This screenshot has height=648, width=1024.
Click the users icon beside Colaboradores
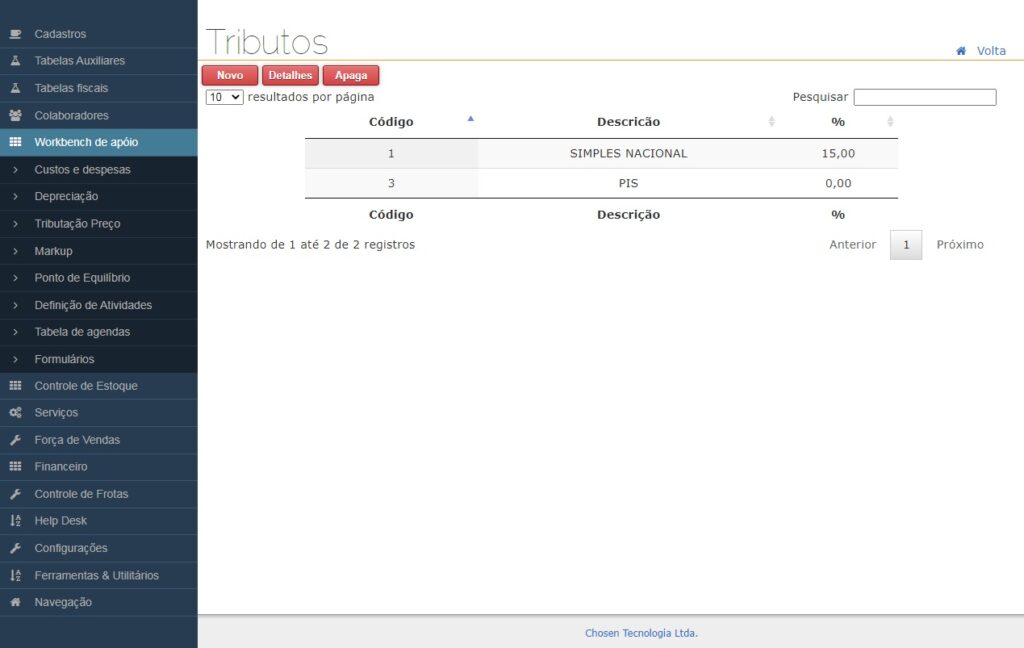15,115
